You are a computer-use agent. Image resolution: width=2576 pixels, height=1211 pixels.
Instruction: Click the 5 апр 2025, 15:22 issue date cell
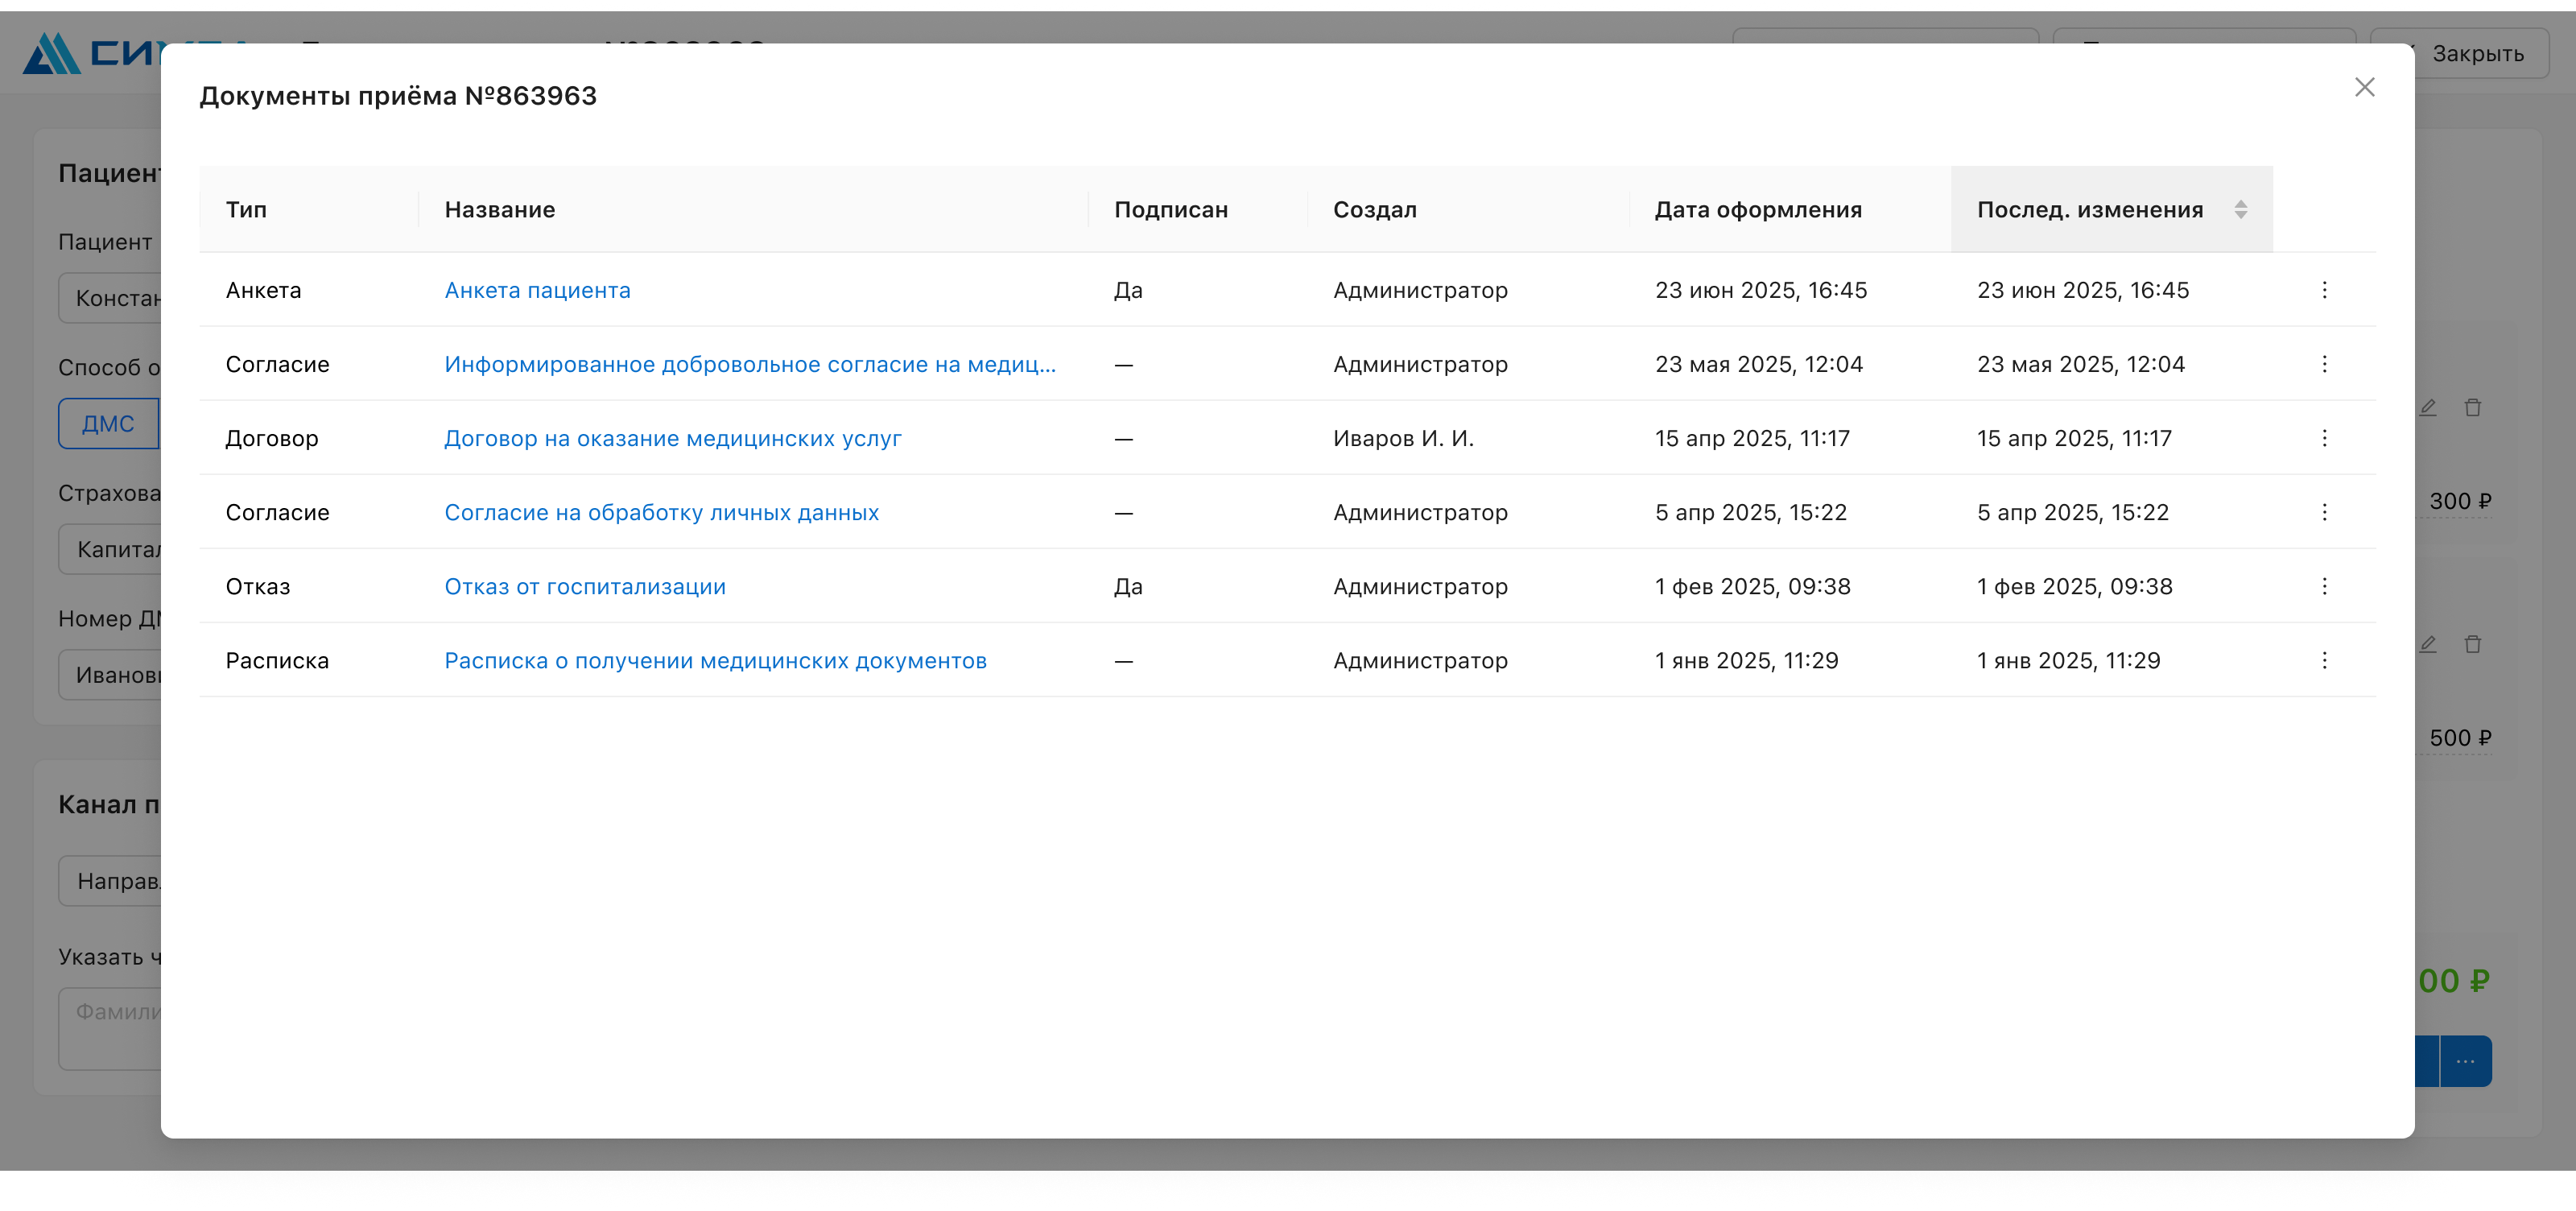click(x=1750, y=512)
